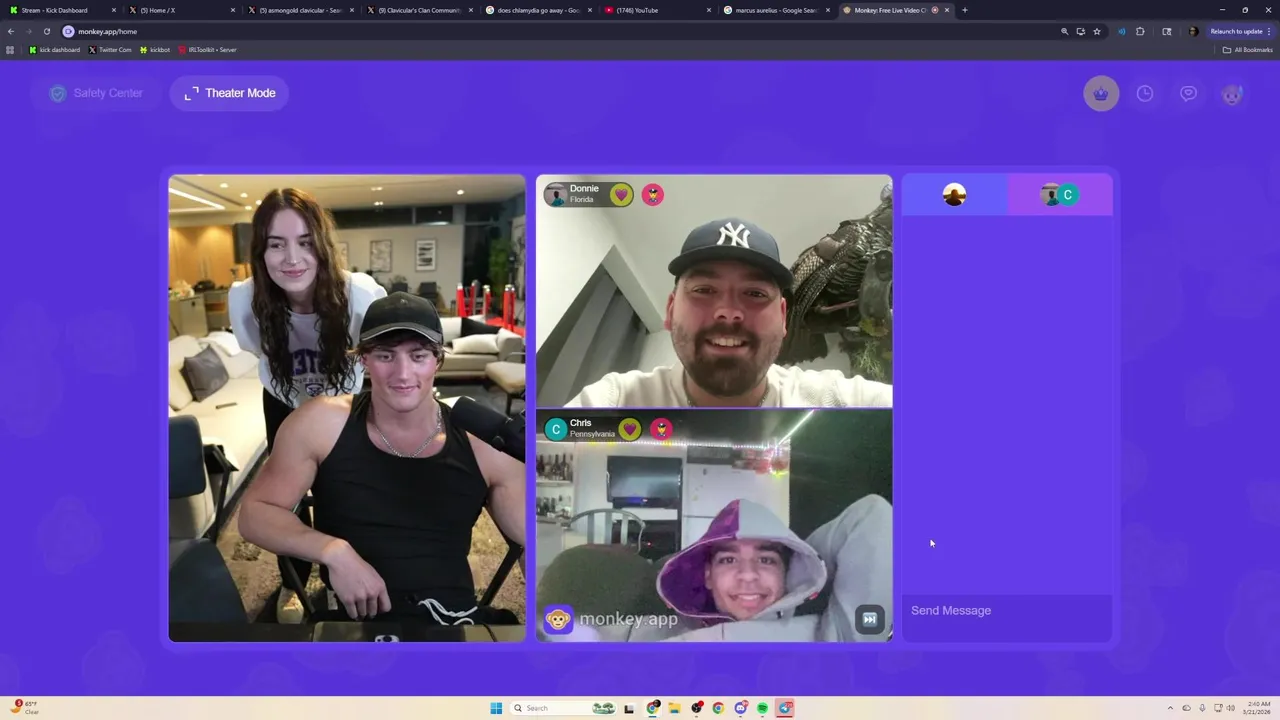Open the apps grid in bookmarks bar
The image size is (1280, 720).
click(11, 49)
